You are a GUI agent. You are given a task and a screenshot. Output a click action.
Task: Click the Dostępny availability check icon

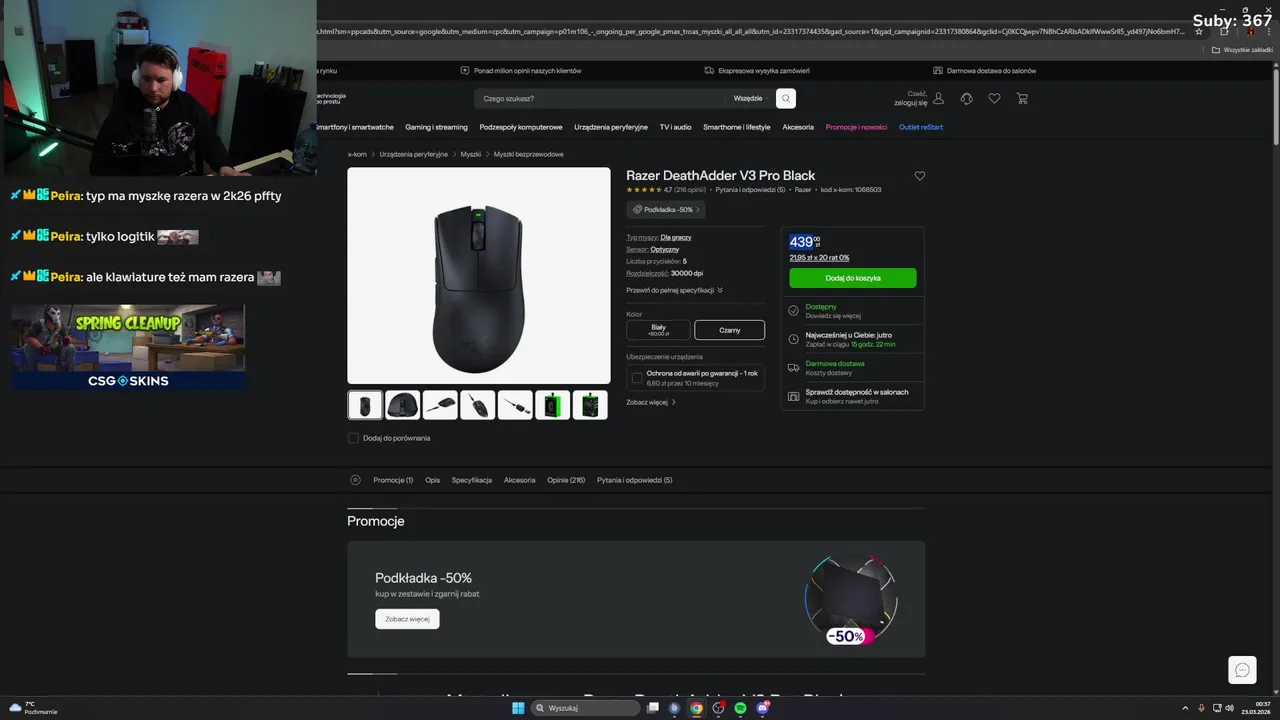point(793,311)
